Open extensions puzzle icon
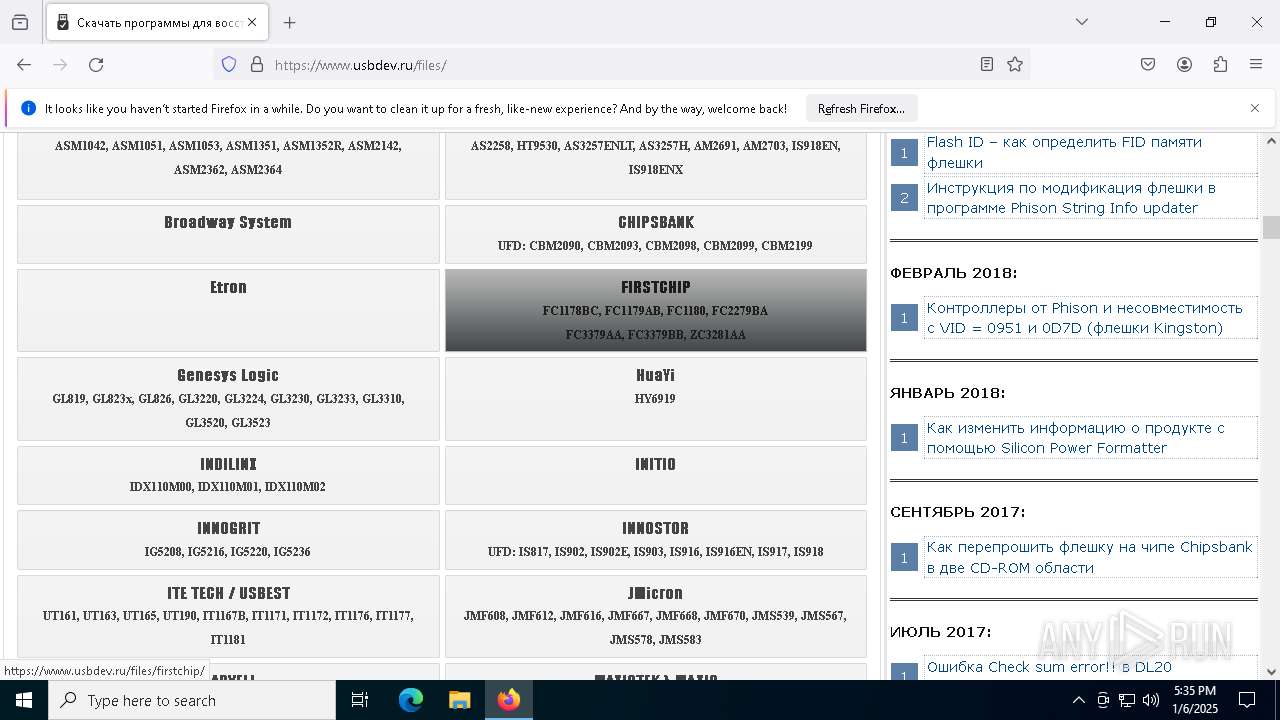The height and width of the screenshot is (720, 1280). [x=1220, y=64]
